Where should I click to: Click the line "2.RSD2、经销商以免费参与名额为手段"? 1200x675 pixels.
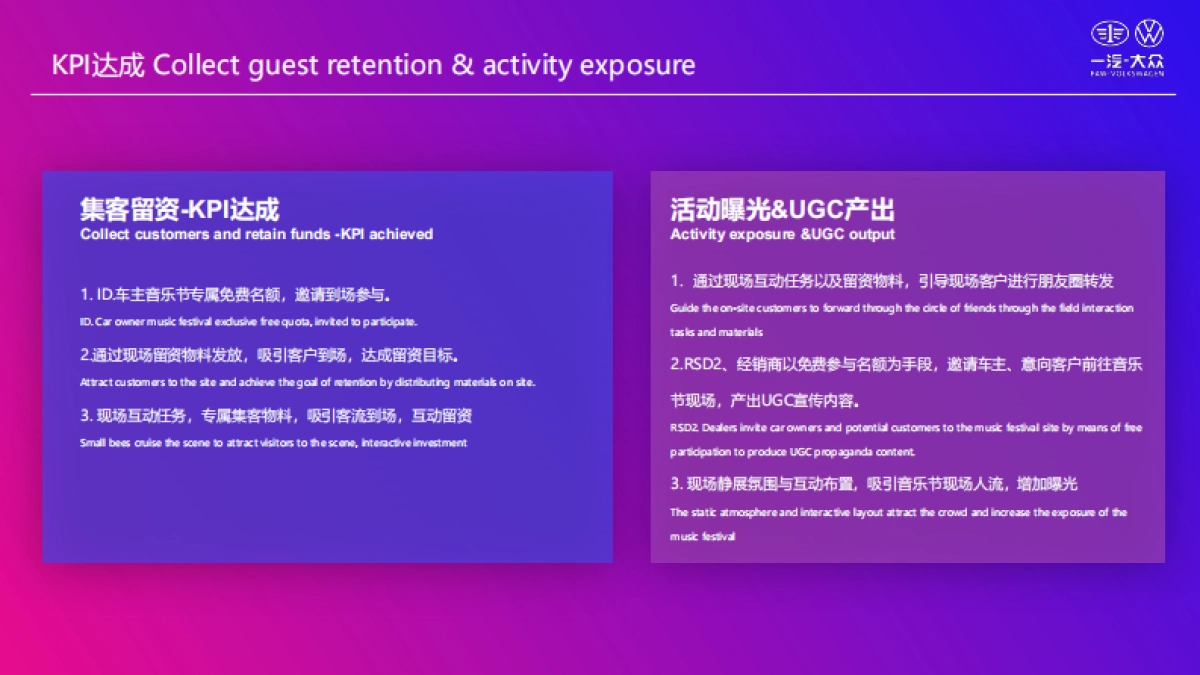905,365
